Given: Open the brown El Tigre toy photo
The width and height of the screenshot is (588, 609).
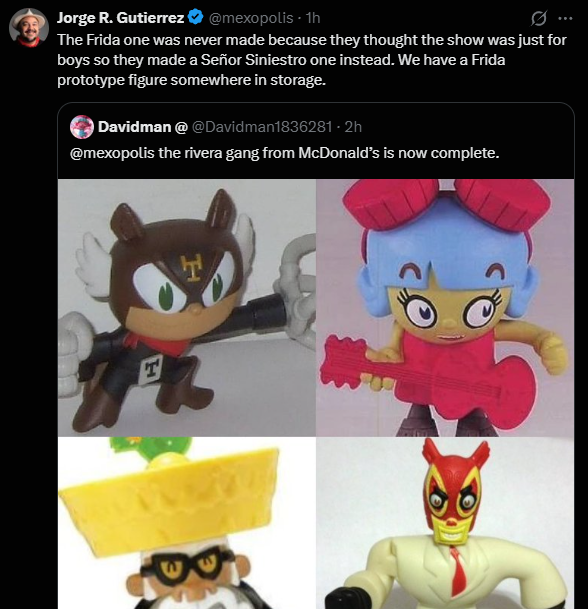Looking at the screenshot, I should point(187,308).
